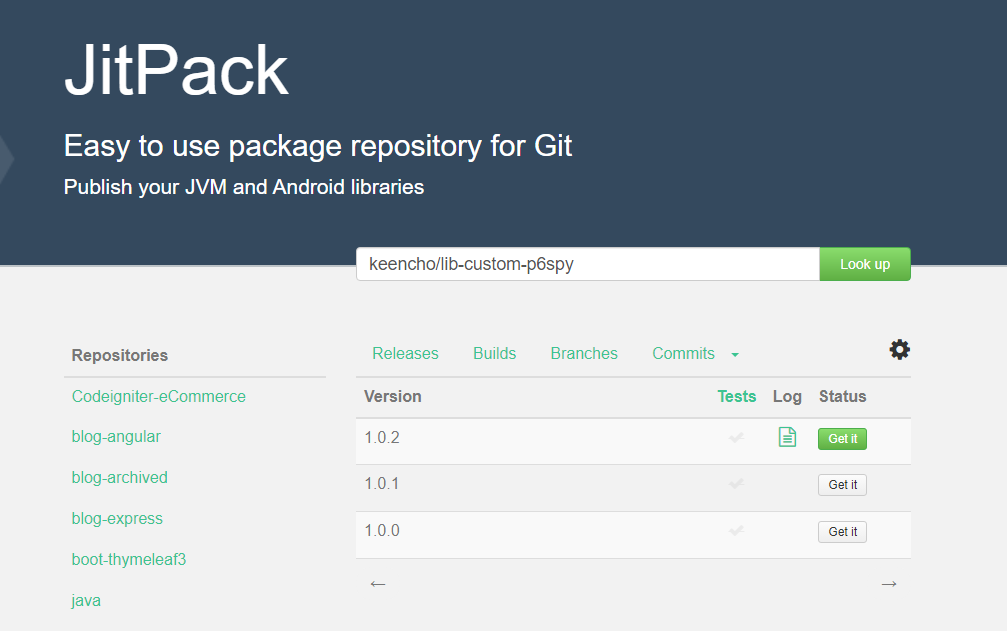This screenshot has width=1007, height=631.
Task: Open the boot-thymeleaf3 repository
Action: coord(128,559)
